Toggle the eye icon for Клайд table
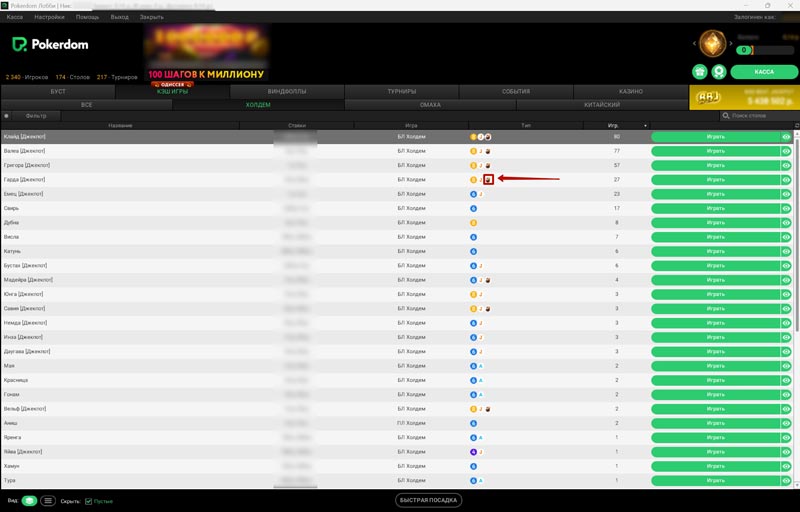800x512 pixels. pos(786,137)
